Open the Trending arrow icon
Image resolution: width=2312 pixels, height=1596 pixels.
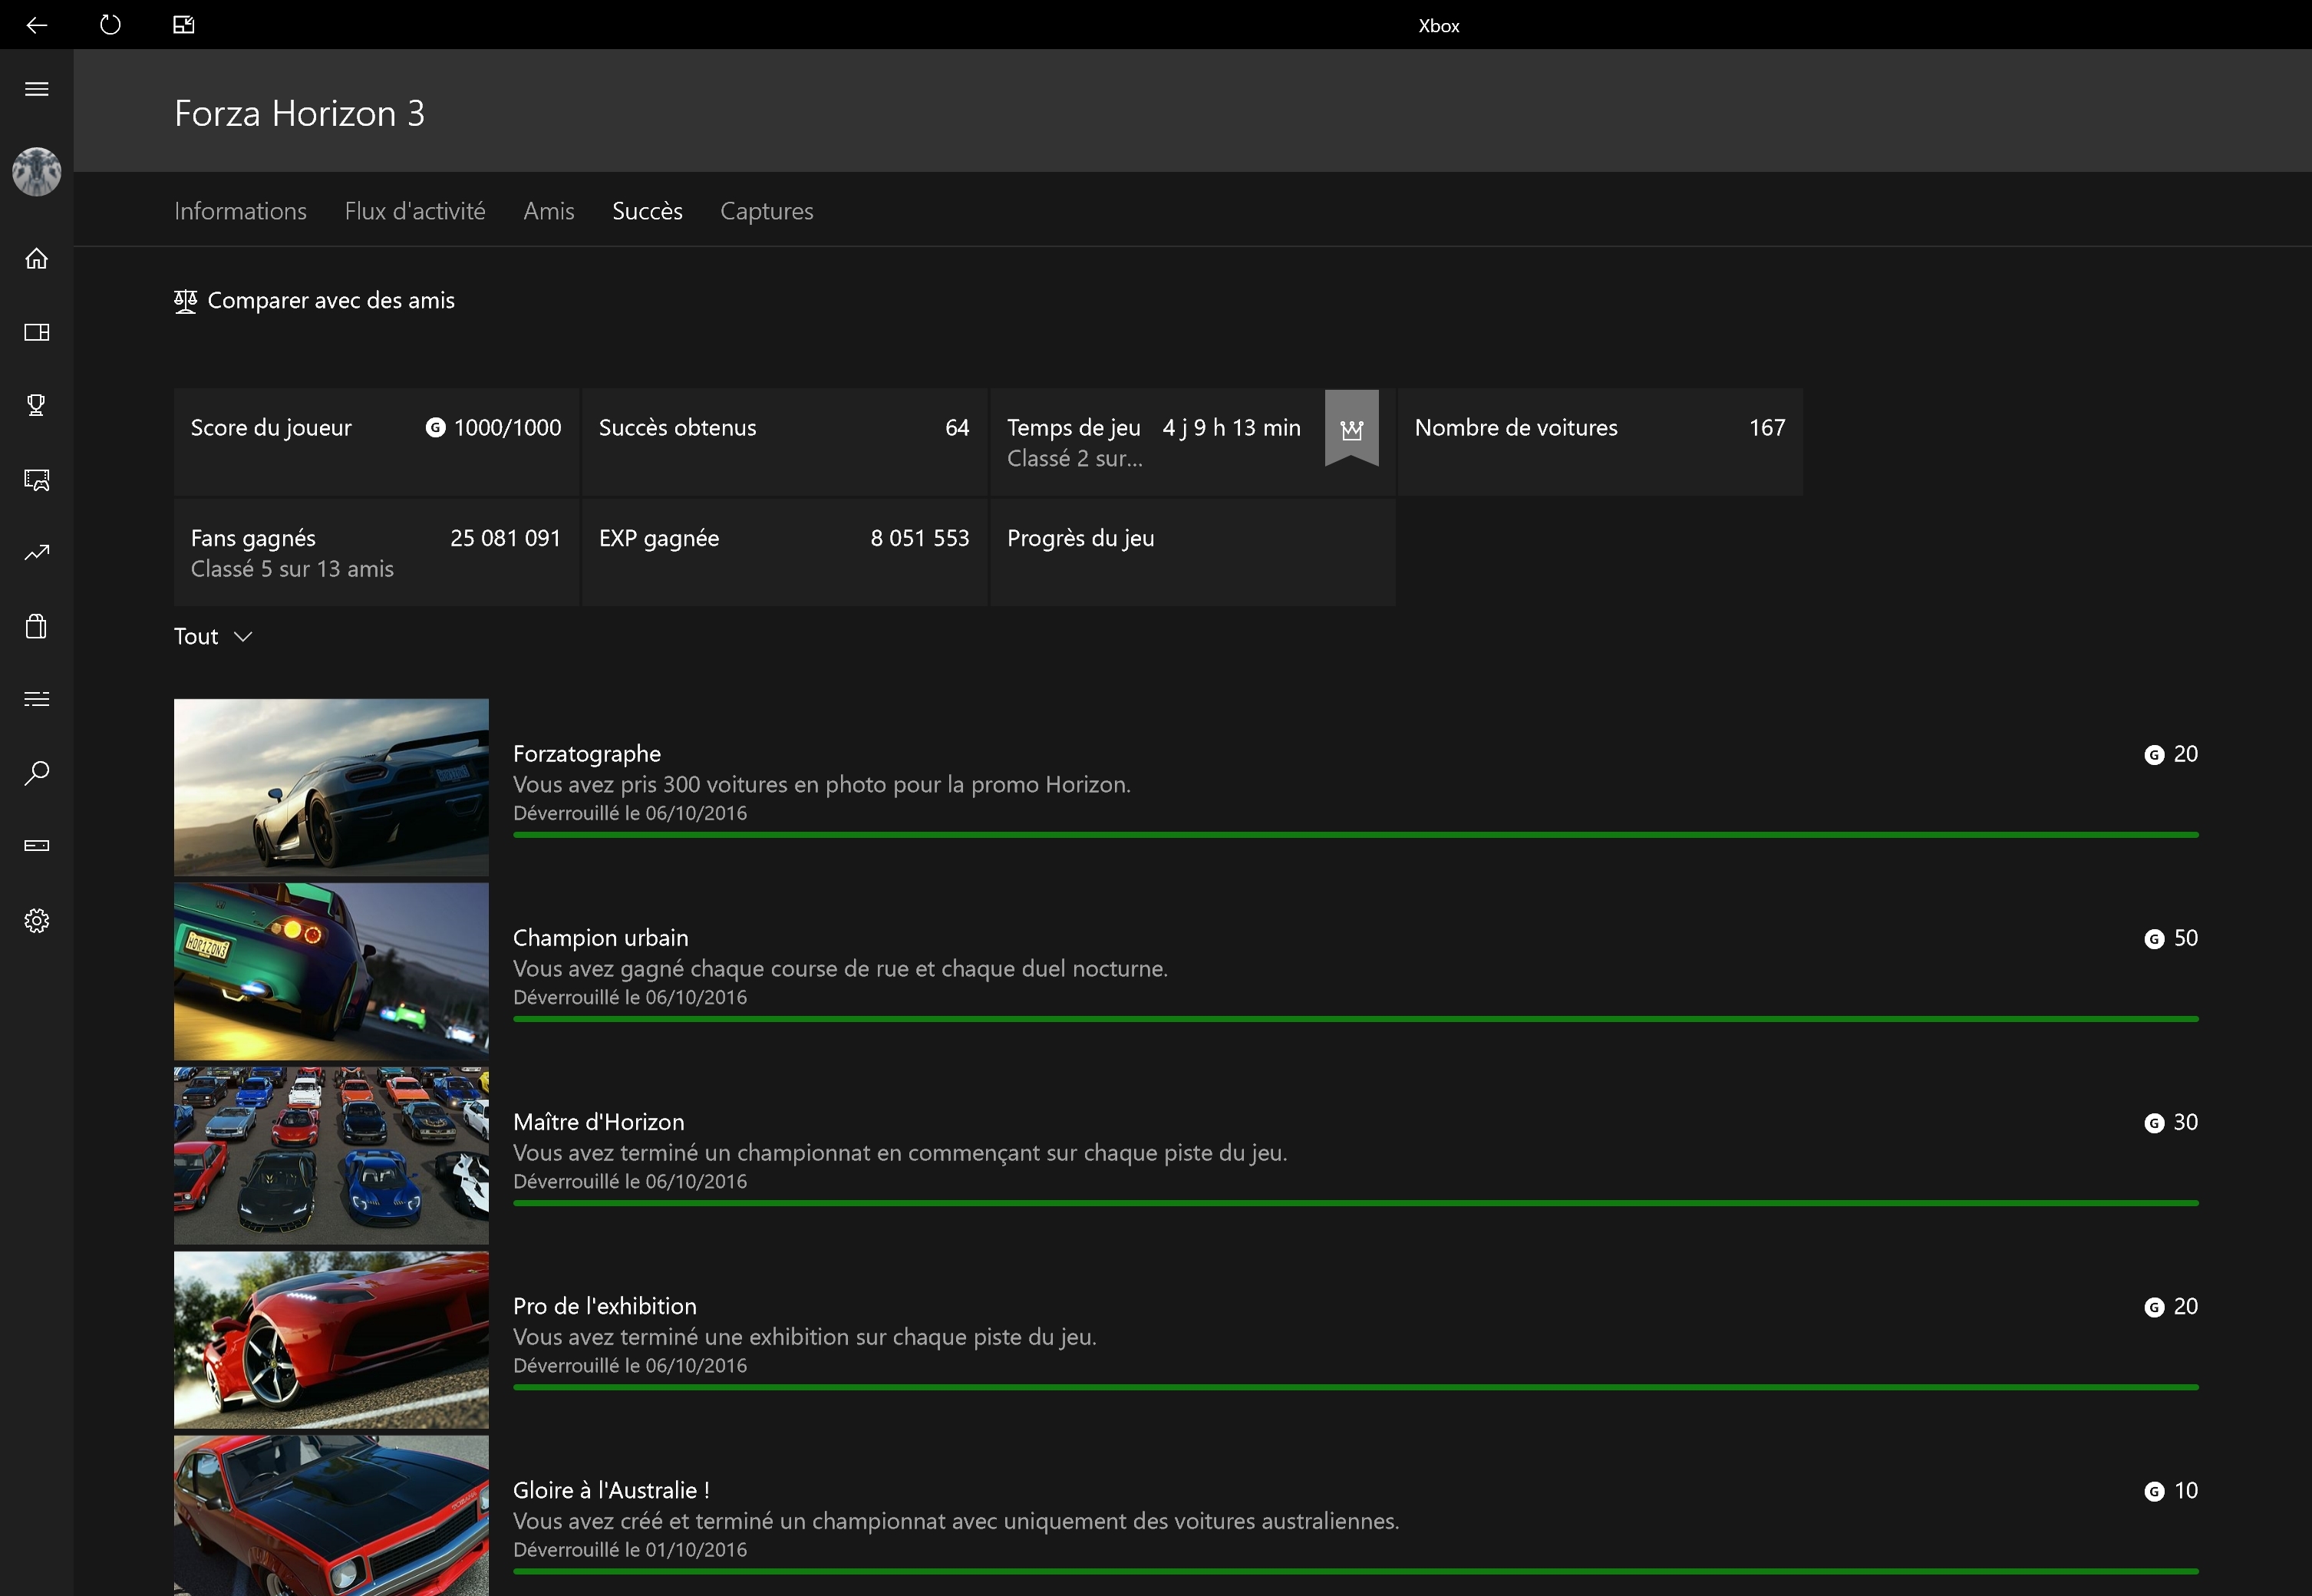tap(37, 553)
